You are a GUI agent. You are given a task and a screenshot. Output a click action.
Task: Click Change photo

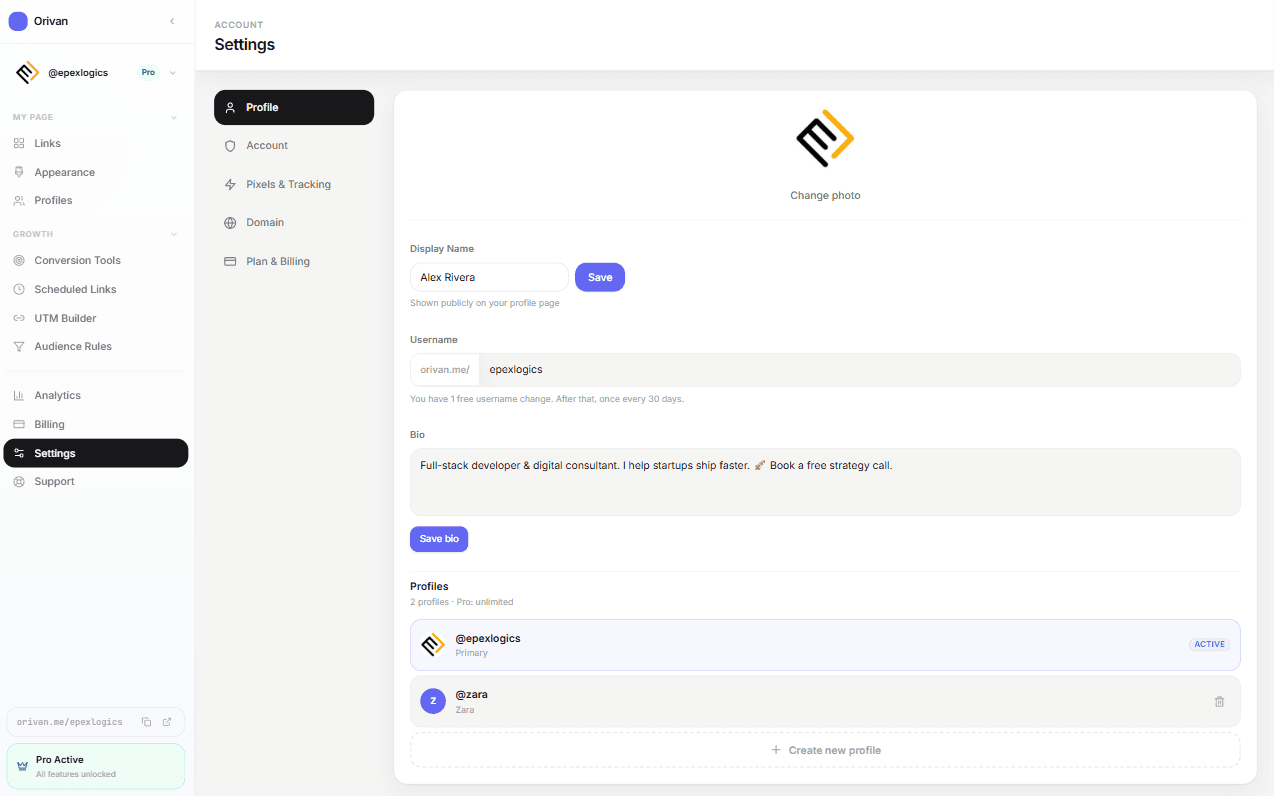pyautogui.click(x=825, y=195)
